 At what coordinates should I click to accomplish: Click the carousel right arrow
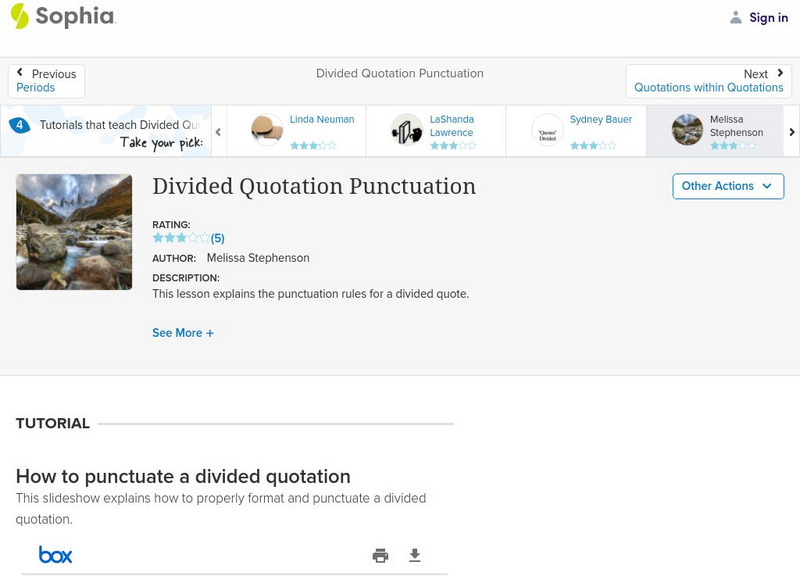792,132
